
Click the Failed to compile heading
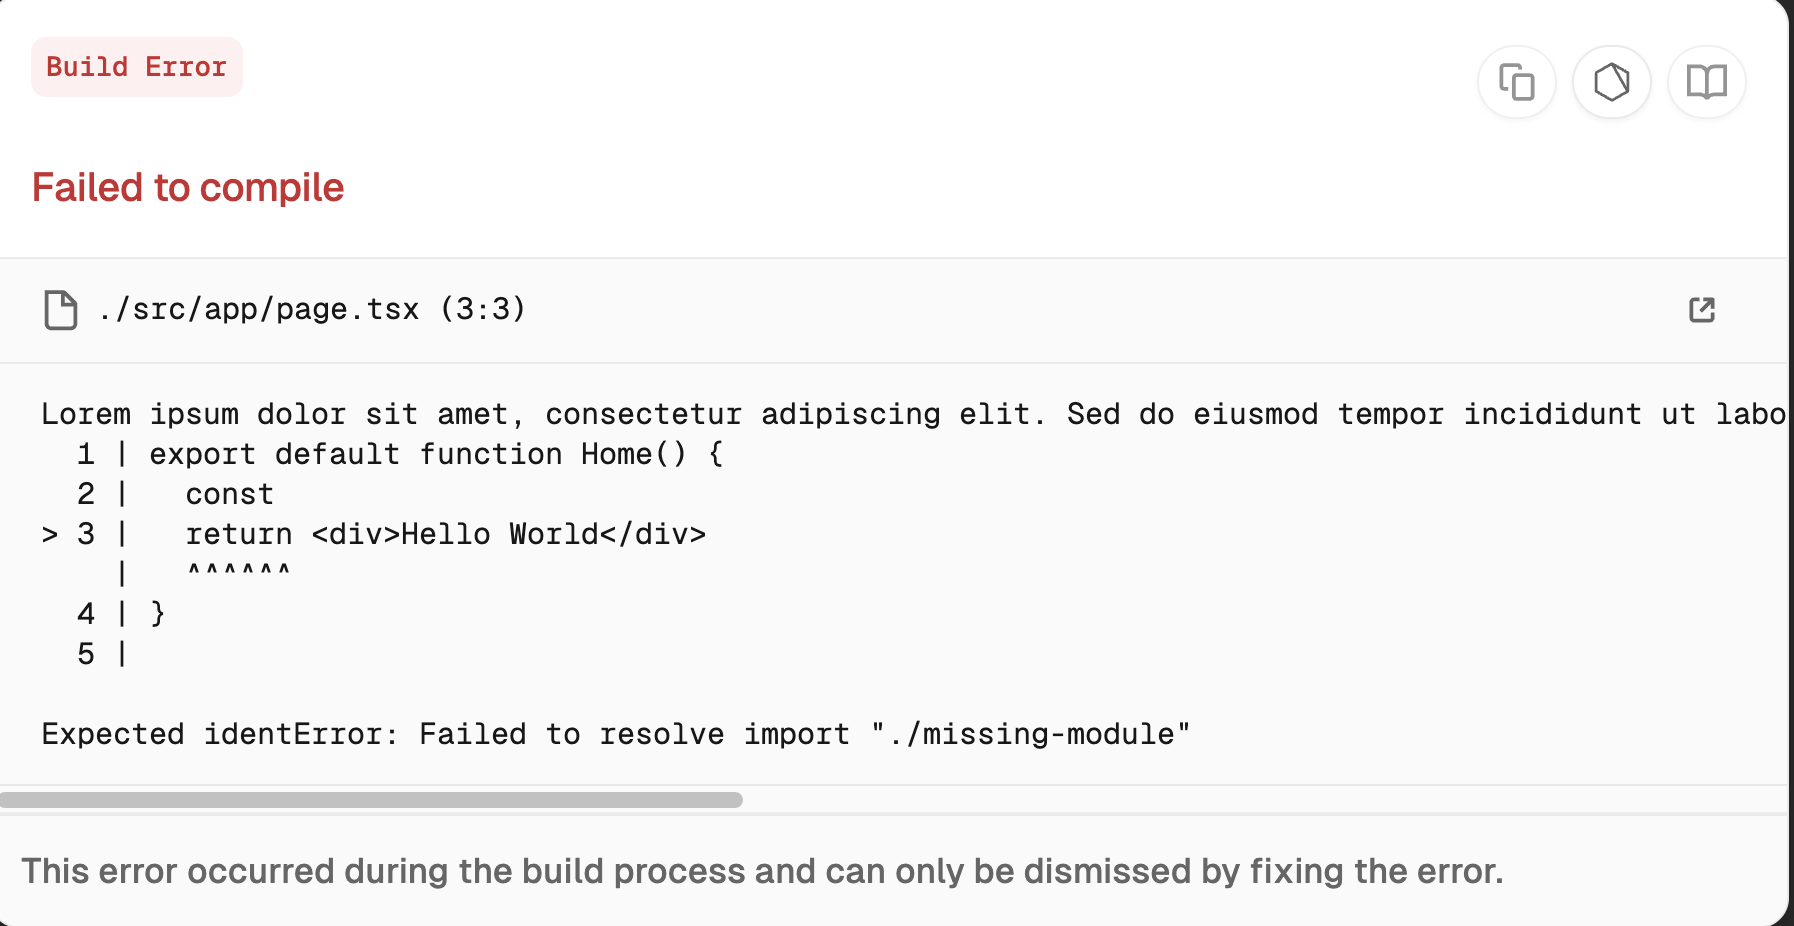[x=188, y=188]
